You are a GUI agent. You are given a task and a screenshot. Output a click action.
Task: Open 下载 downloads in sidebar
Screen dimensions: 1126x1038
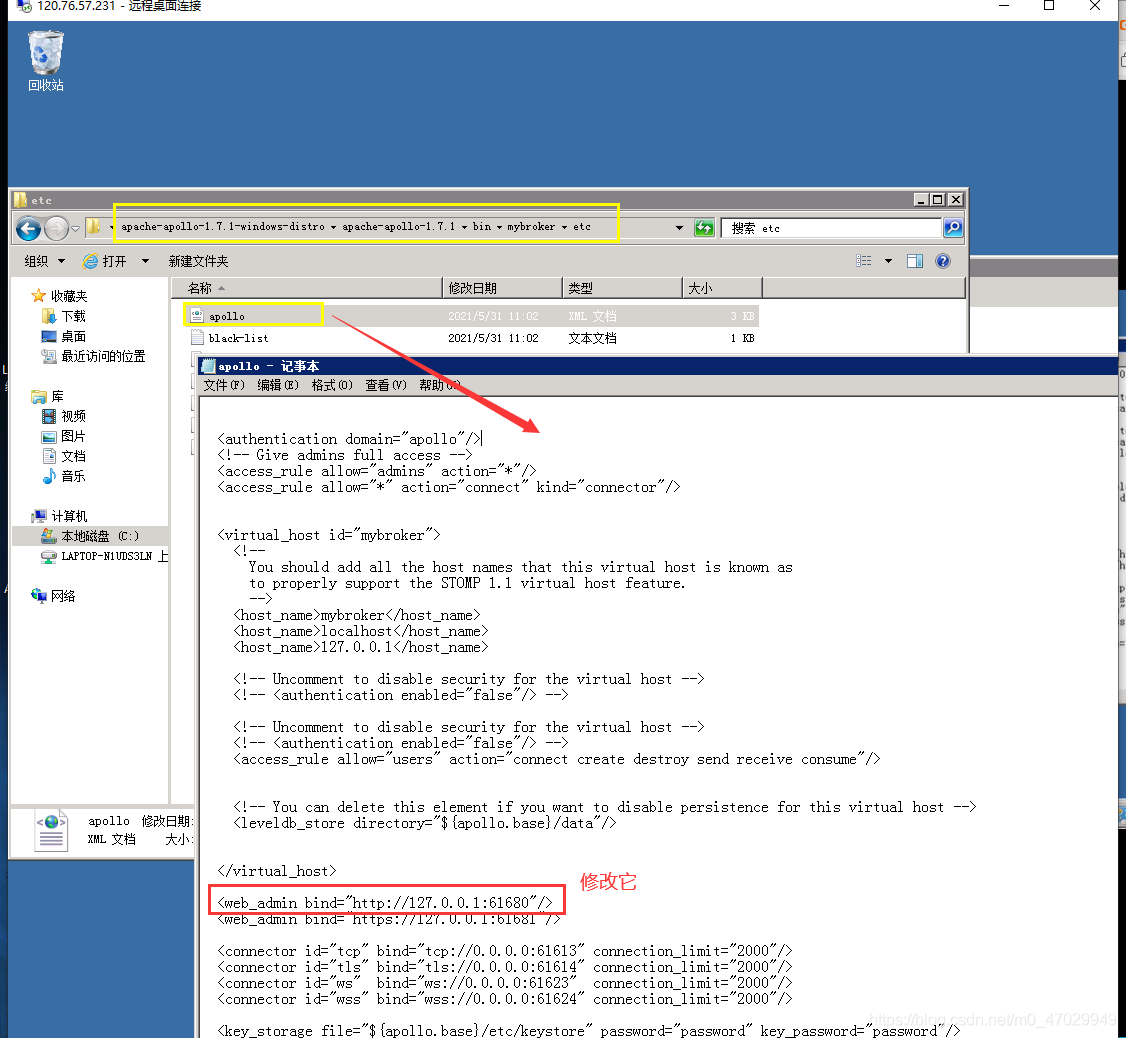tap(64, 316)
